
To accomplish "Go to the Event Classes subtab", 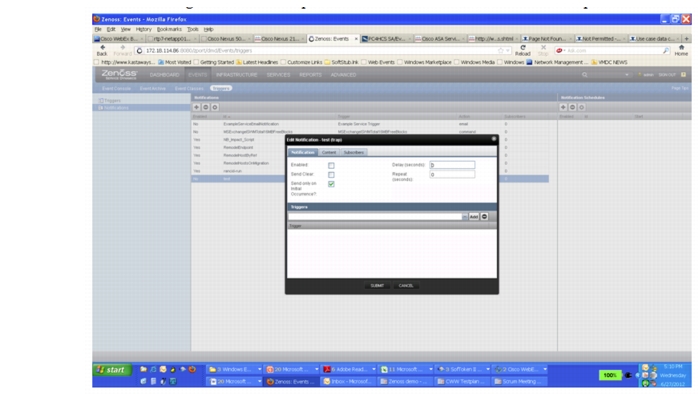I will click(x=189, y=88).
